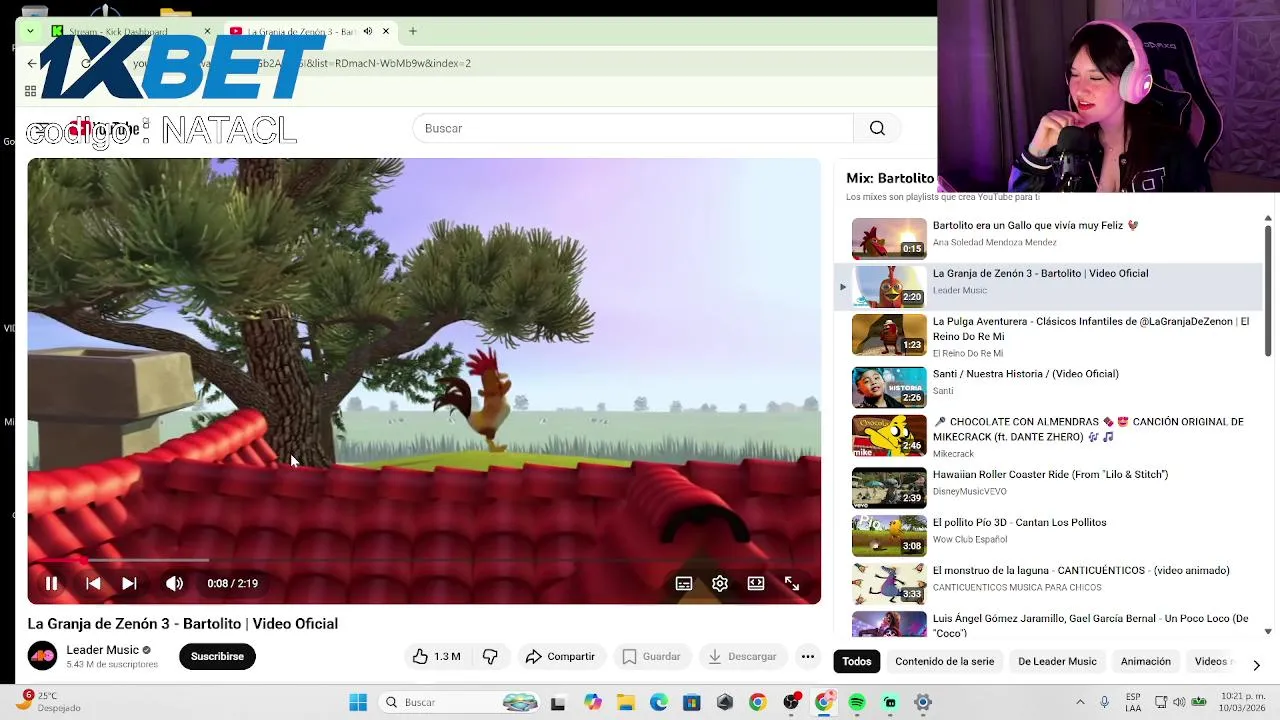Expand the tab search dropdown

click(x=30, y=31)
